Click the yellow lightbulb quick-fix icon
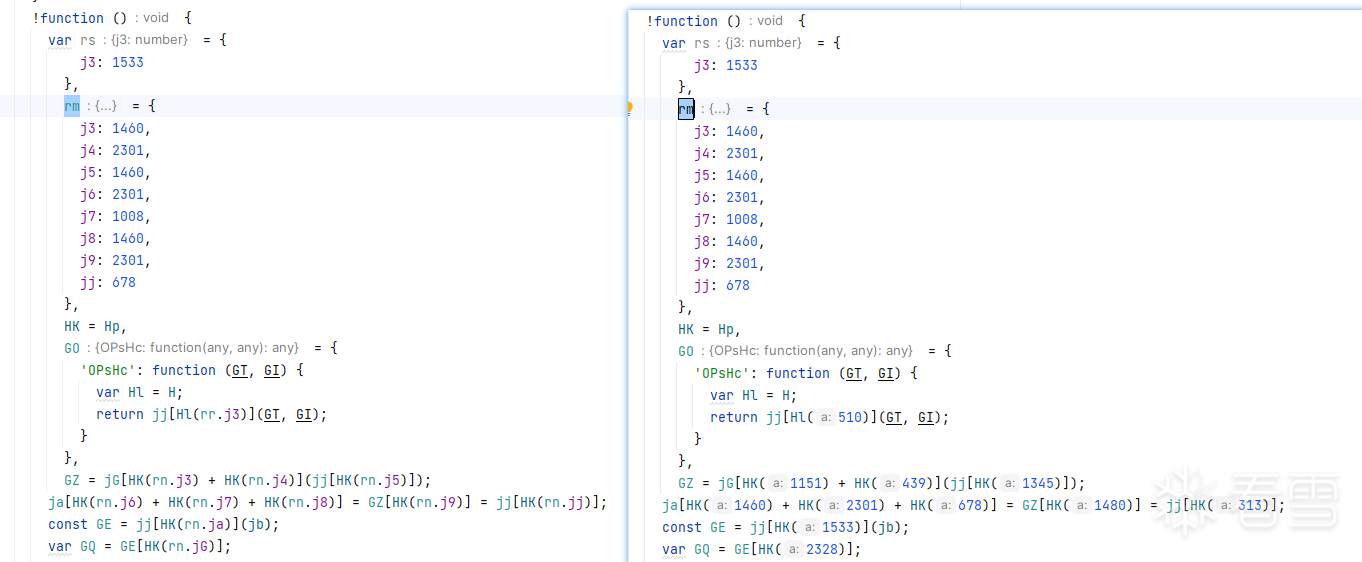Image resolution: width=1362 pixels, height=562 pixels. click(x=630, y=109)
